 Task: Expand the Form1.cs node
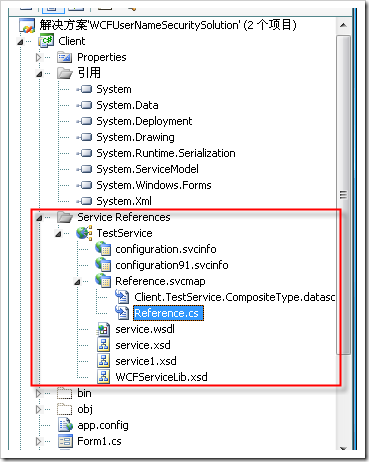(x=39, y=441)
